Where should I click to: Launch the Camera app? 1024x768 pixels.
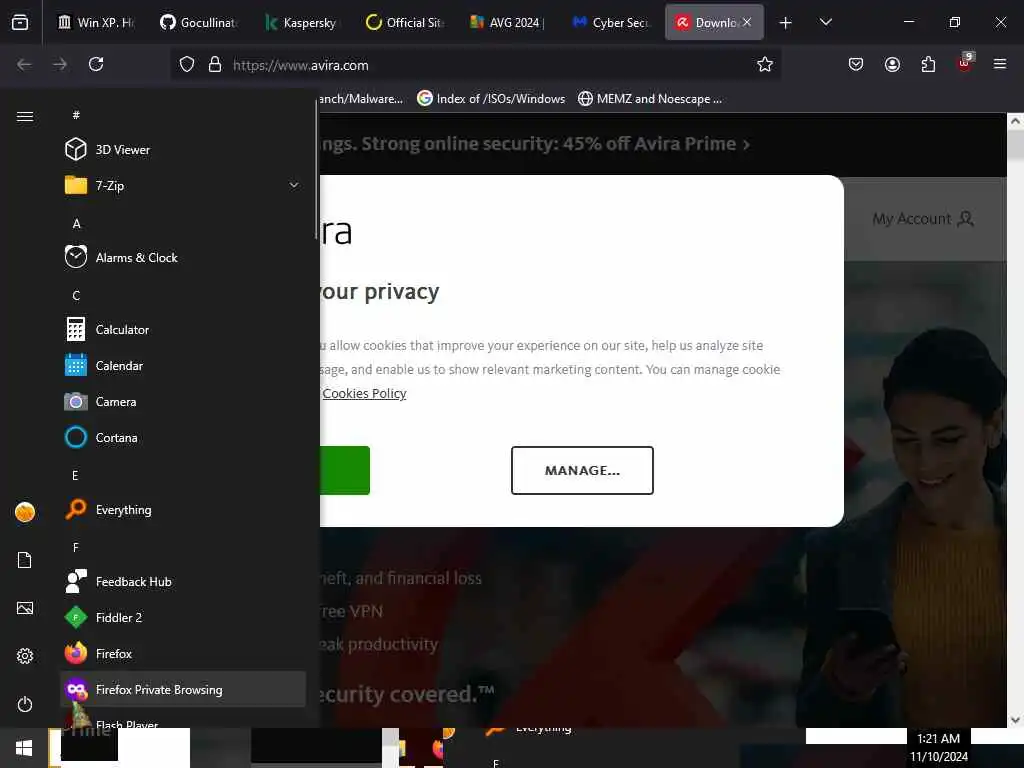183,402
